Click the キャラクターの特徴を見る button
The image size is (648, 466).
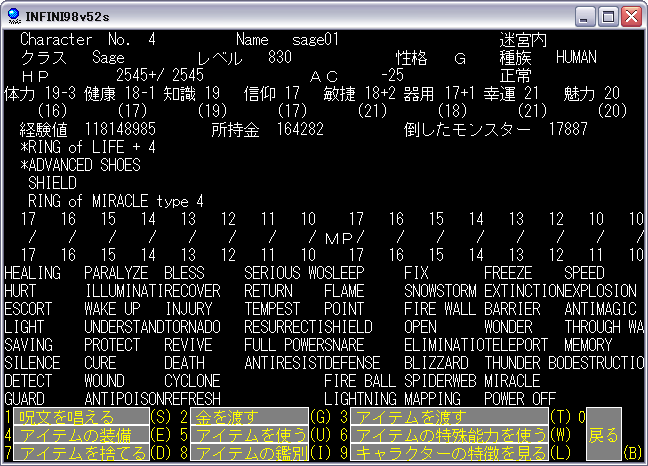pyautogui.click(x=449, y=452)
